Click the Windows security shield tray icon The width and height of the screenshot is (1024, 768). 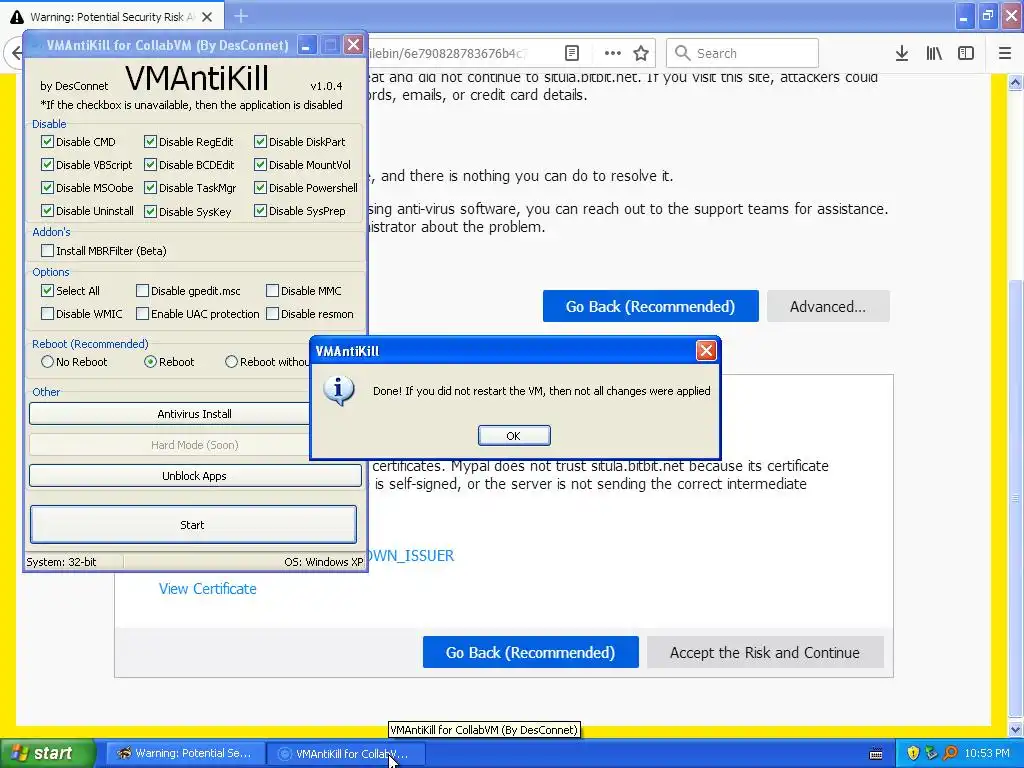coord(913,753)
